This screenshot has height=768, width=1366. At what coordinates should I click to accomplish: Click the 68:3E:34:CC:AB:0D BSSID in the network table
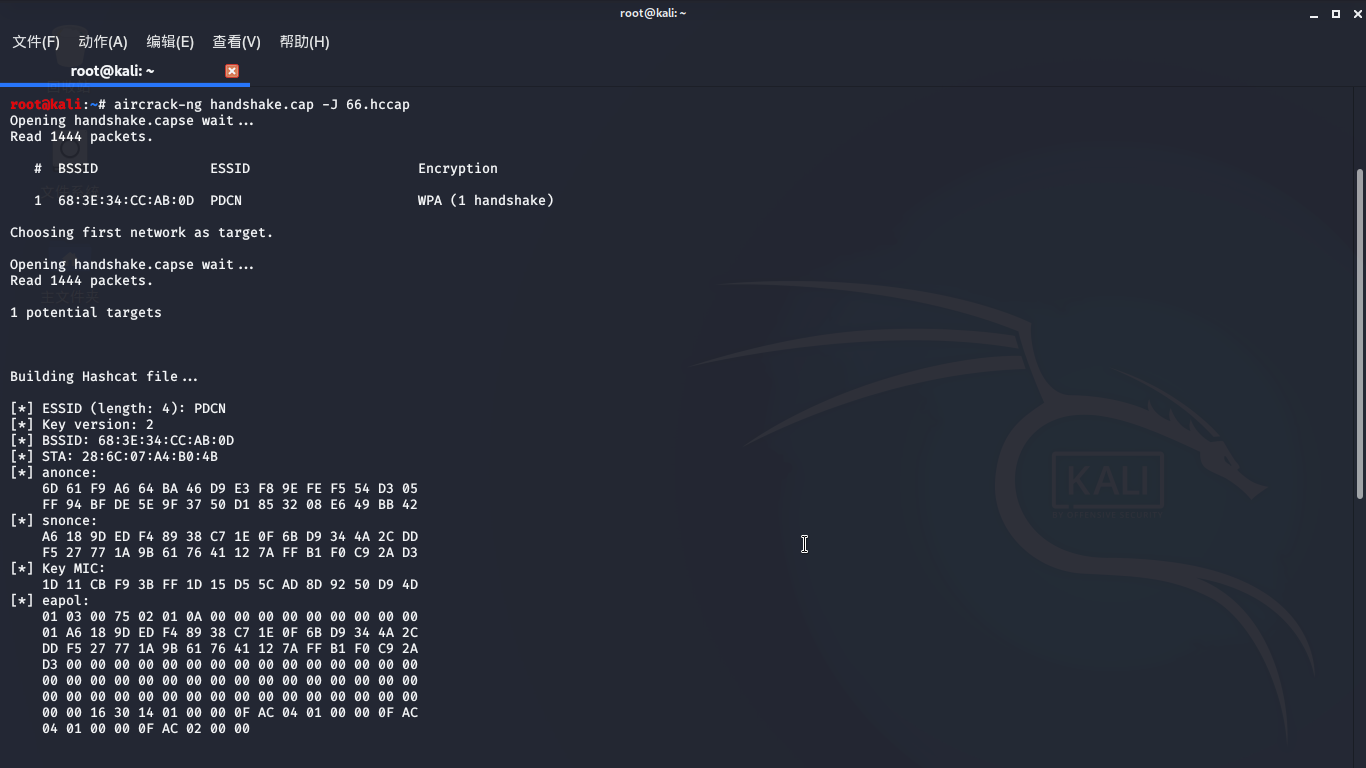126,200
